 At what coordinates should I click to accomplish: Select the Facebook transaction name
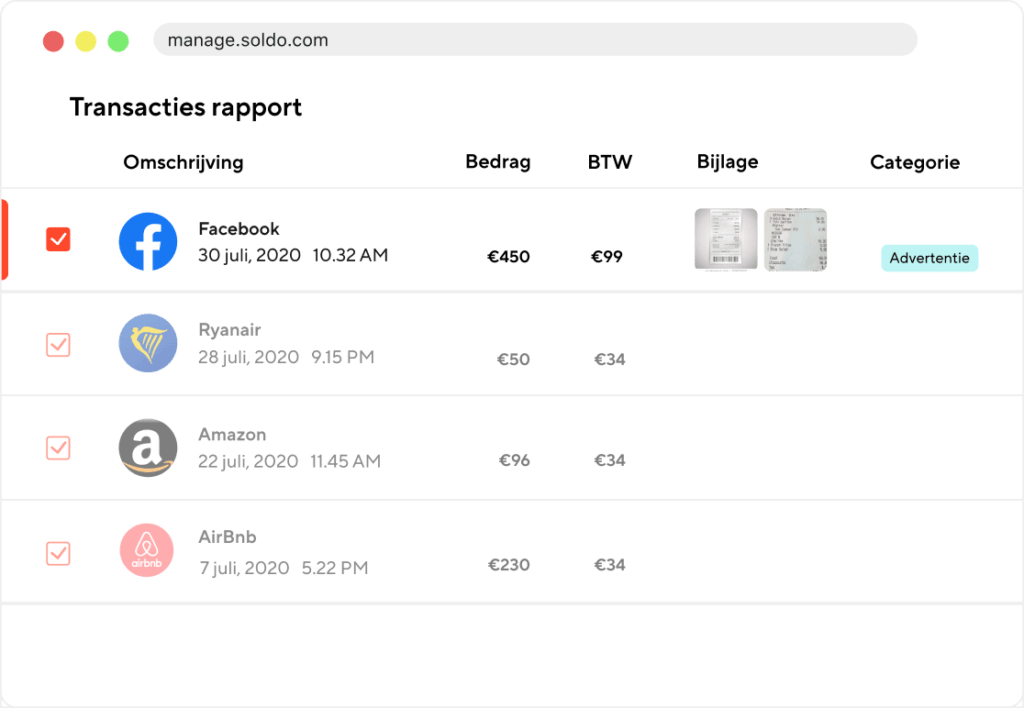239,229
